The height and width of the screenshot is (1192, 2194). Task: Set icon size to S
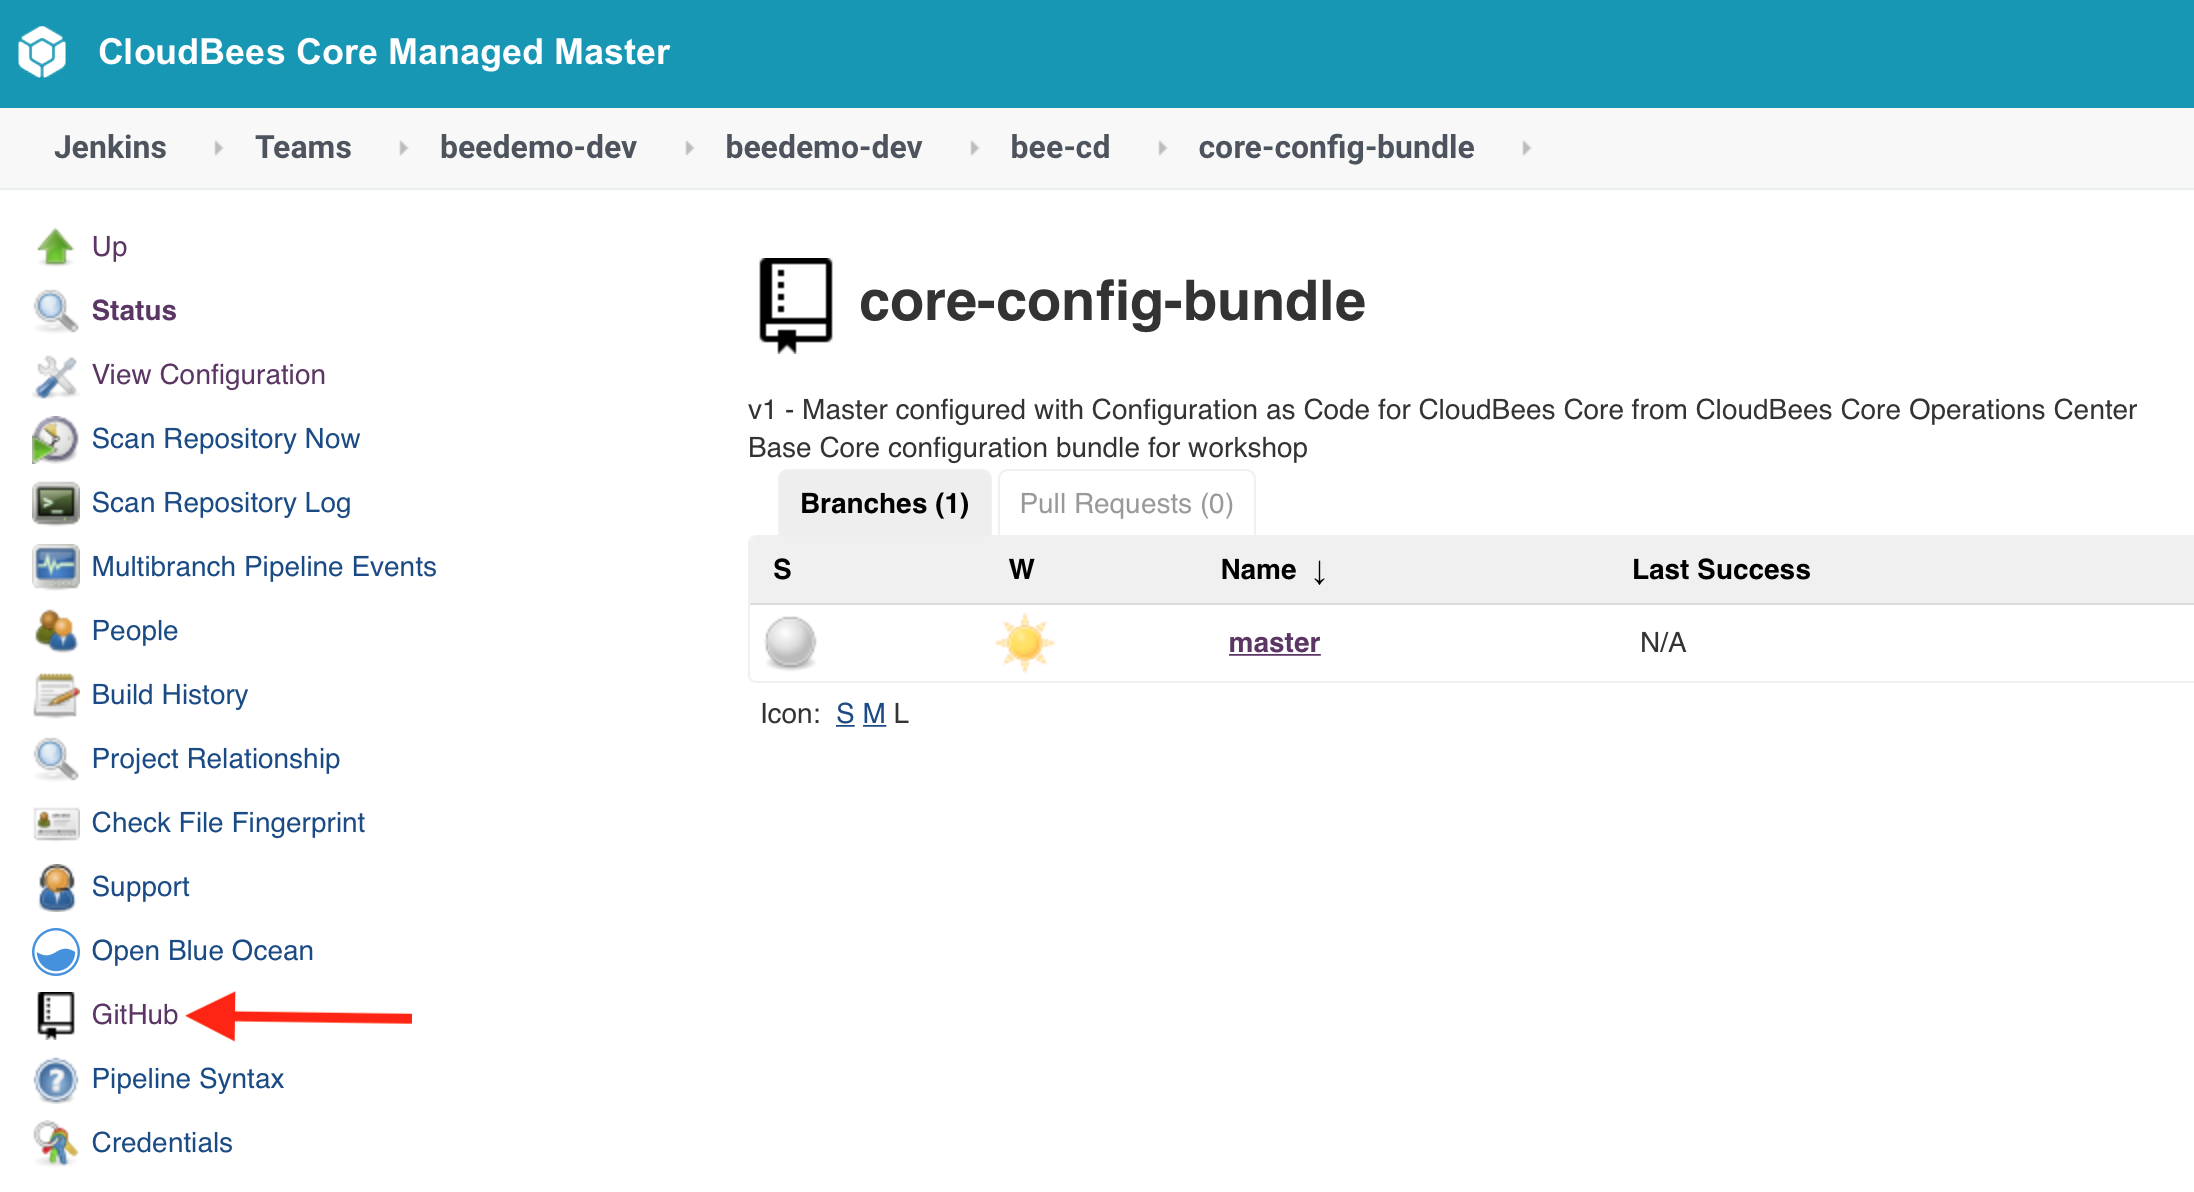[x=845, y=714]
